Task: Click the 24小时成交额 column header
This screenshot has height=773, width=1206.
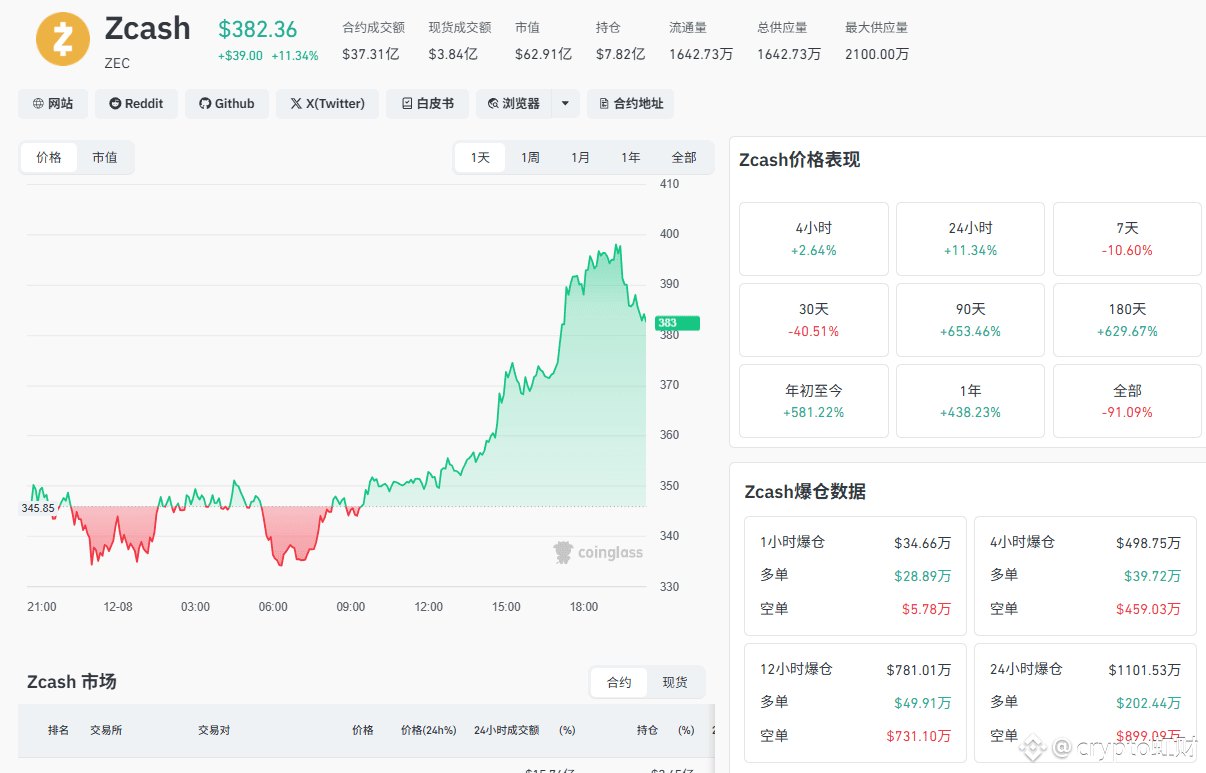Action: 506,730
